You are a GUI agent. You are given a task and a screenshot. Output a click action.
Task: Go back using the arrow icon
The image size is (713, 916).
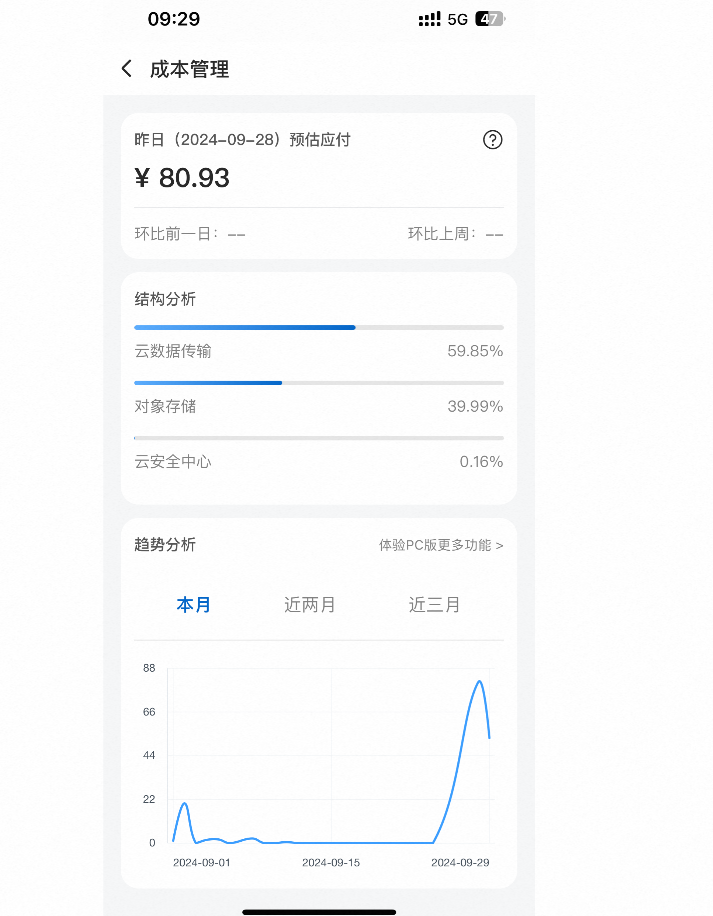click(127, 69)
